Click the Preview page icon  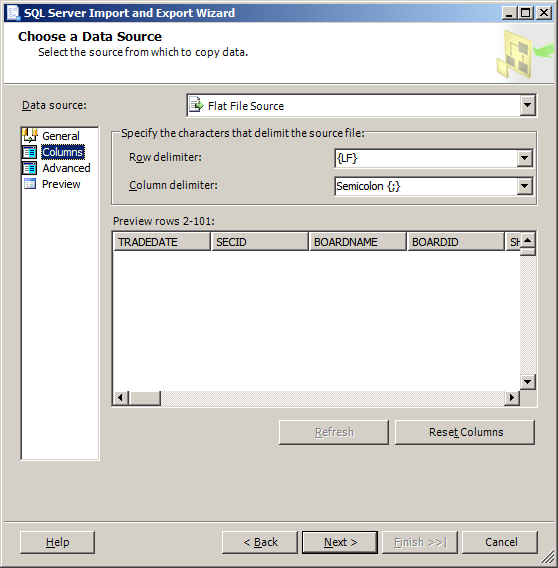30,184
